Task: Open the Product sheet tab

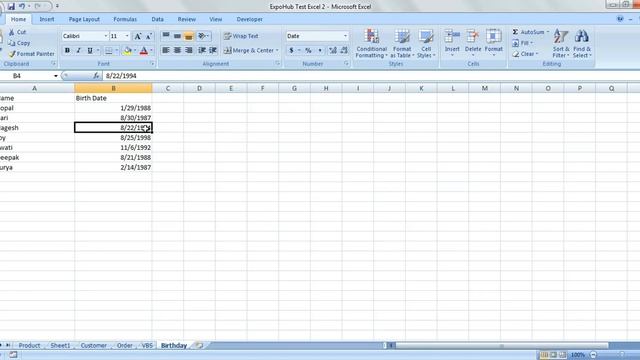Action: [29, 345]
